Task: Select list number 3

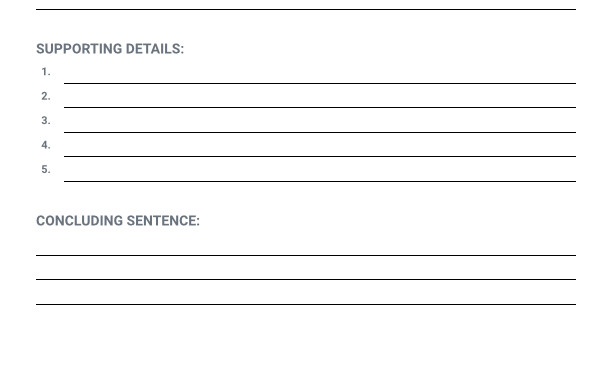Action: 46,121
